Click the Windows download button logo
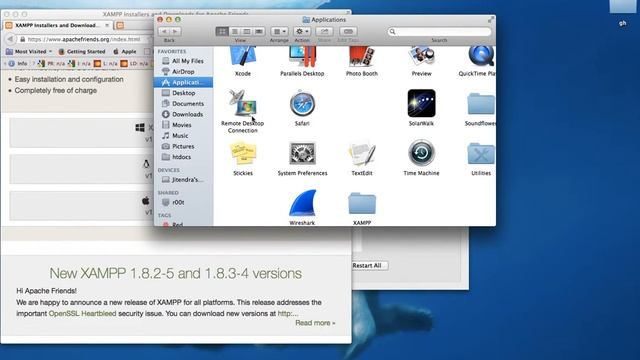 tap(140, 128)
